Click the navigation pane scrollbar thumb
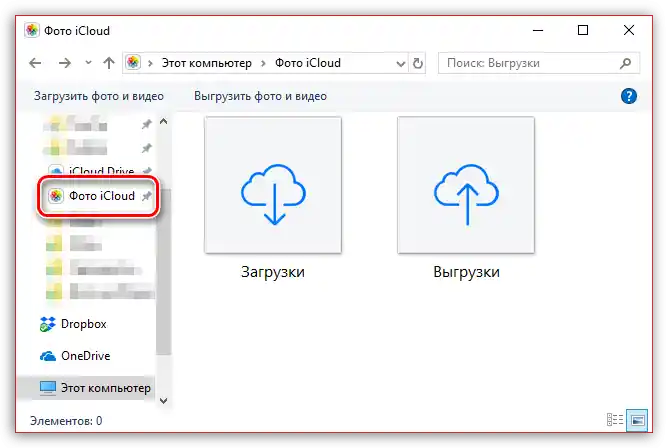 pyautogui.click(x=164, y=271)
